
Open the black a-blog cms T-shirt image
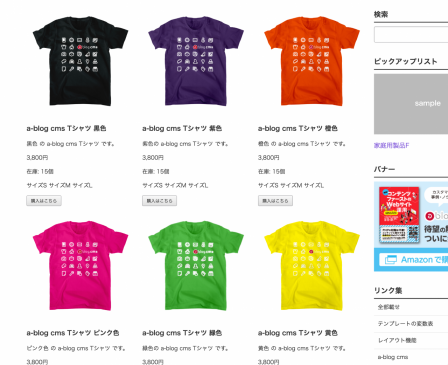[x=80, y=61]
